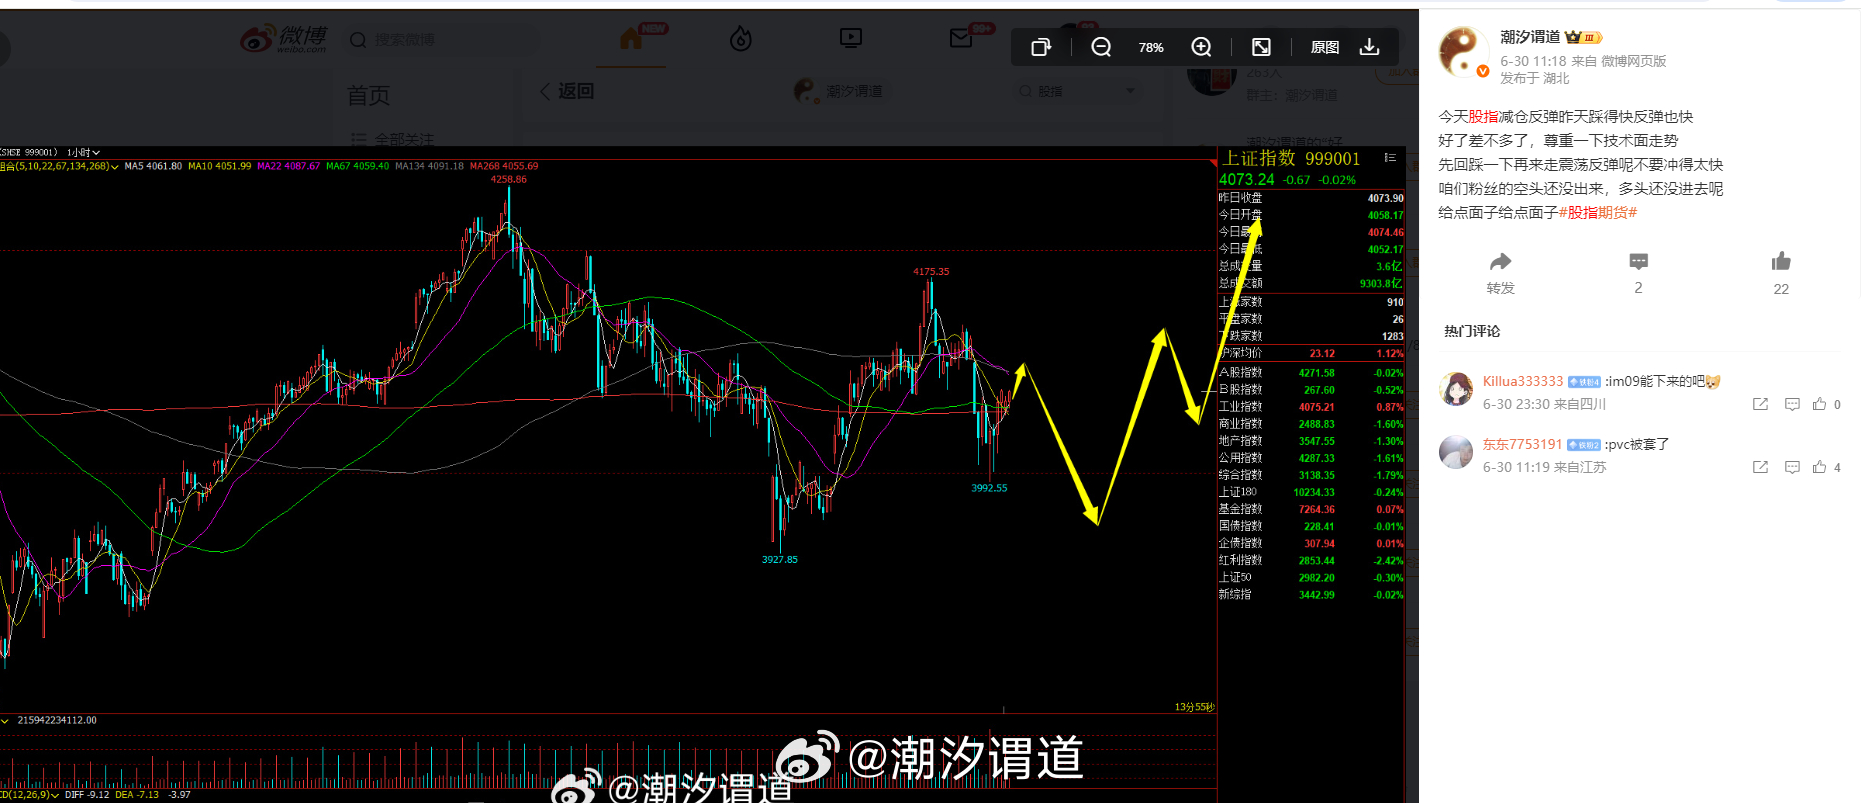Click the 4258.86 peak price label on chart
The width and height of the screenshot is (1861, 803).
[x=508, y=179]
